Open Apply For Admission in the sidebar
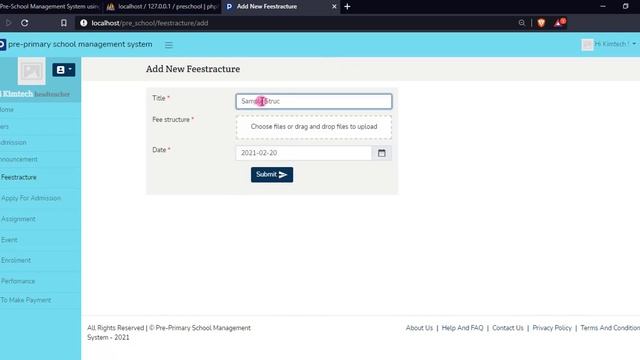 pyautogui.click(x=31, y=198)
